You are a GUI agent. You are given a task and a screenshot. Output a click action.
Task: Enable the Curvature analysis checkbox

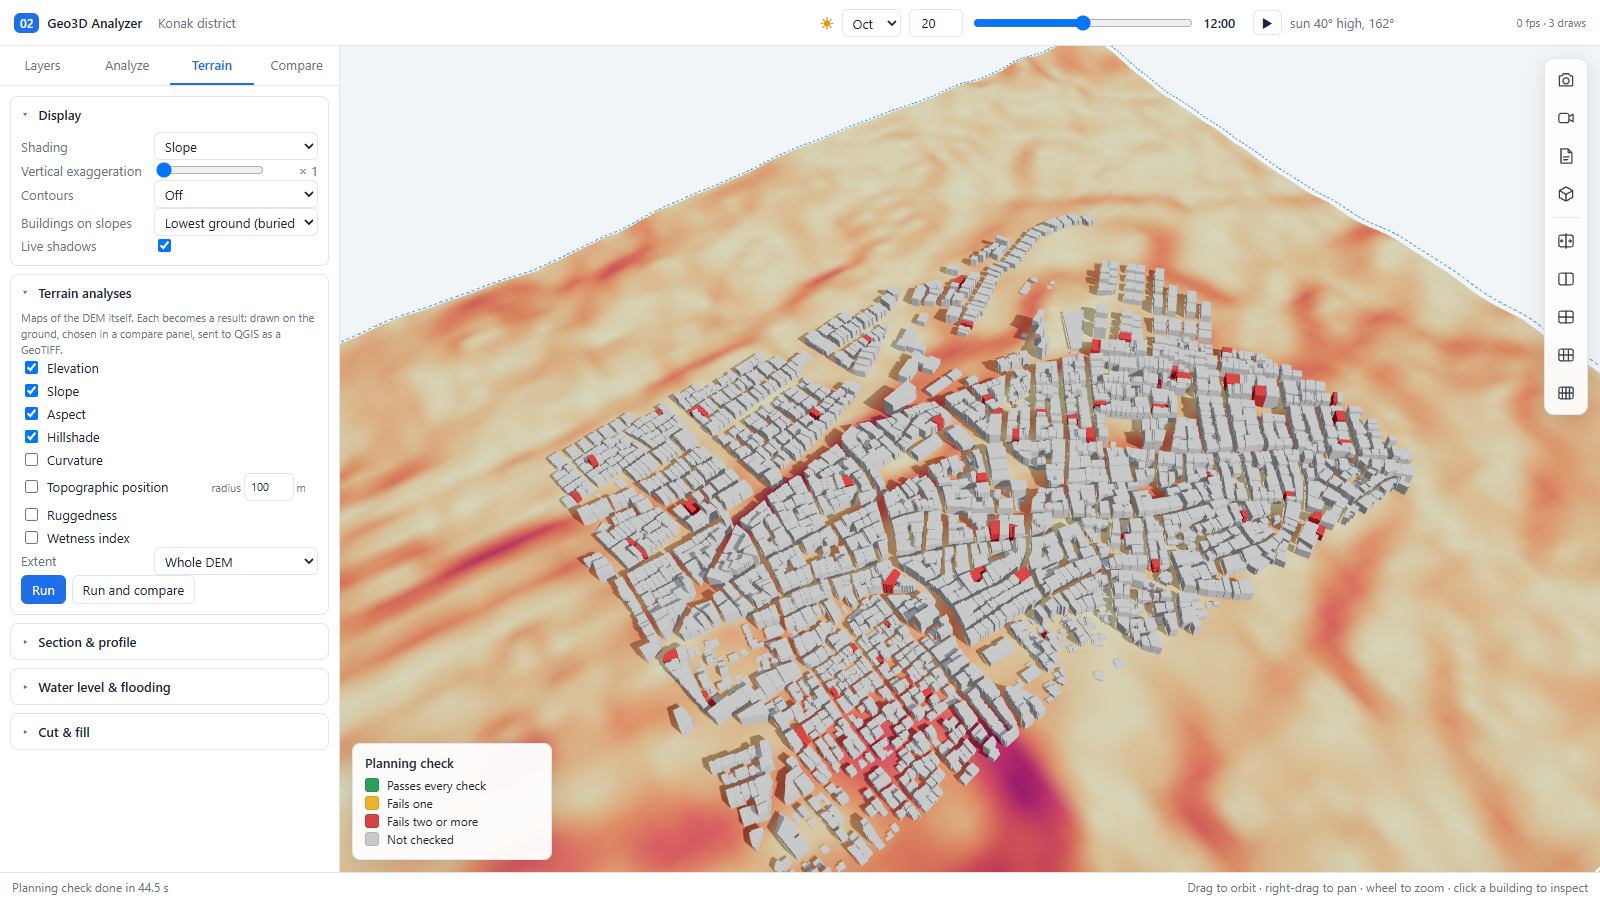[32, 460]
